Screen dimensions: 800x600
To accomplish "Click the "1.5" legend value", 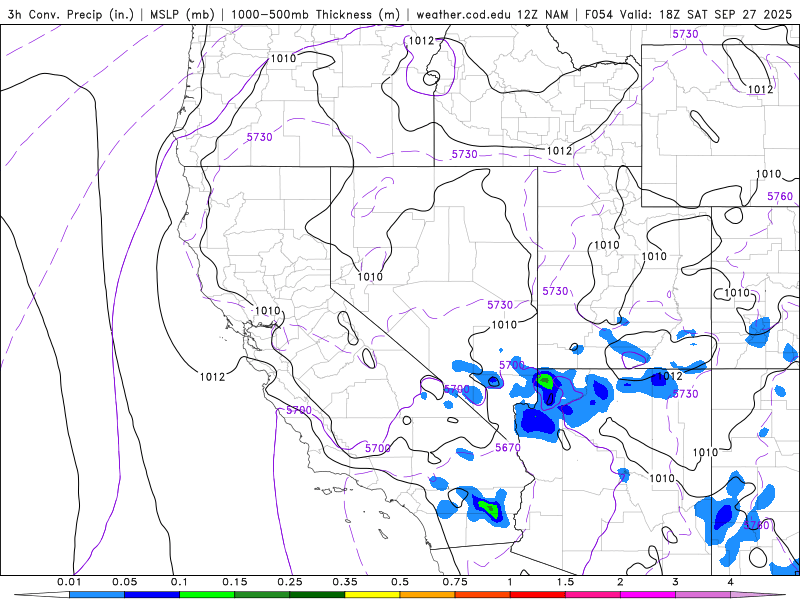I will click(565, 582).
